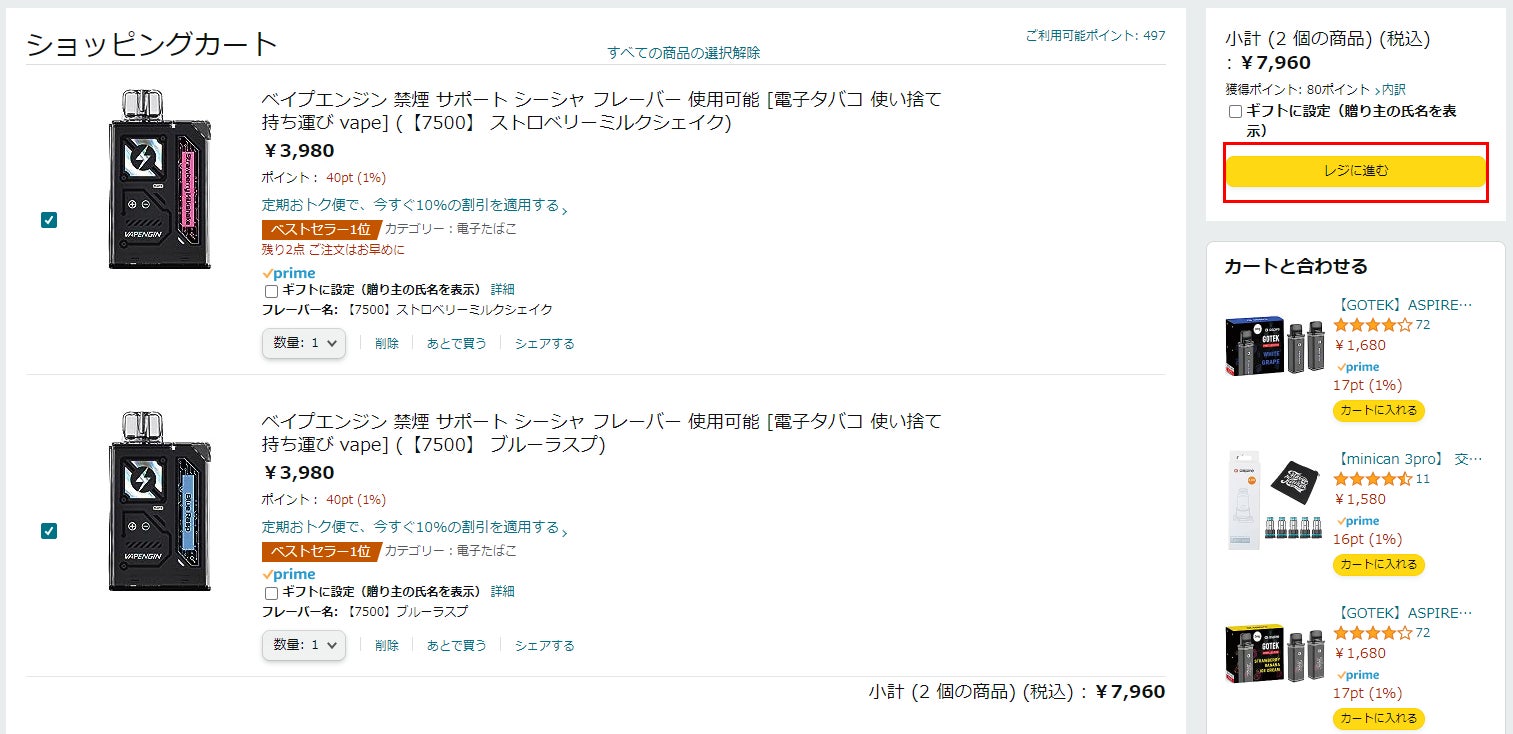Viewport: 1513px width, 734px height.
Task: Click the Strawberry Milkshake vape product image
Action: (160, 179)
